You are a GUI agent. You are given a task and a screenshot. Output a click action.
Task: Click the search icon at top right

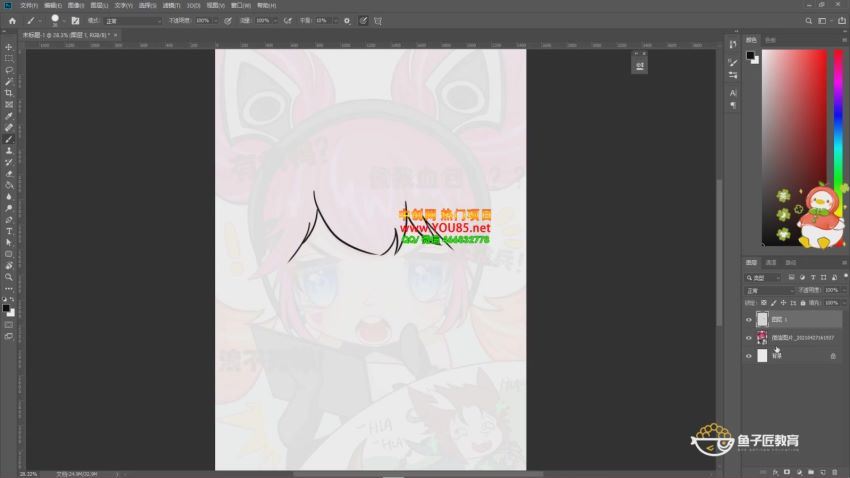[x=808, y=20]
